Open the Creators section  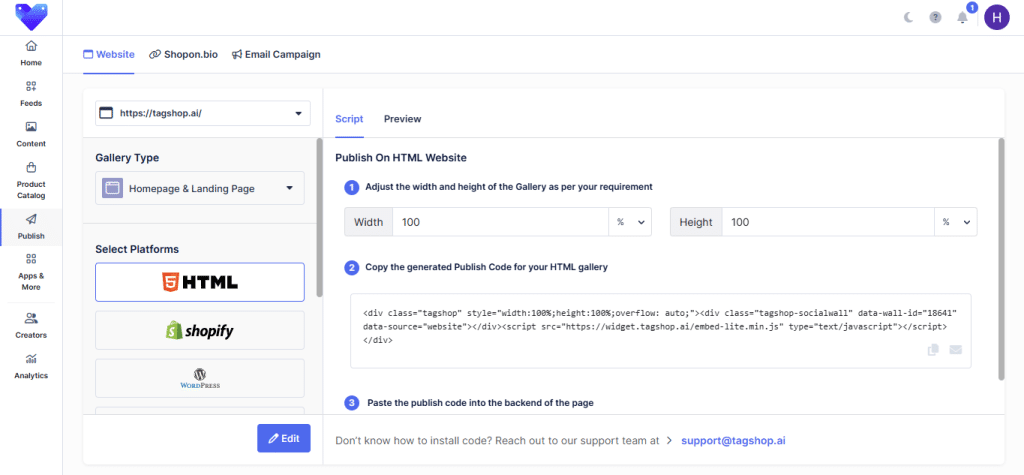click(31, 325)
